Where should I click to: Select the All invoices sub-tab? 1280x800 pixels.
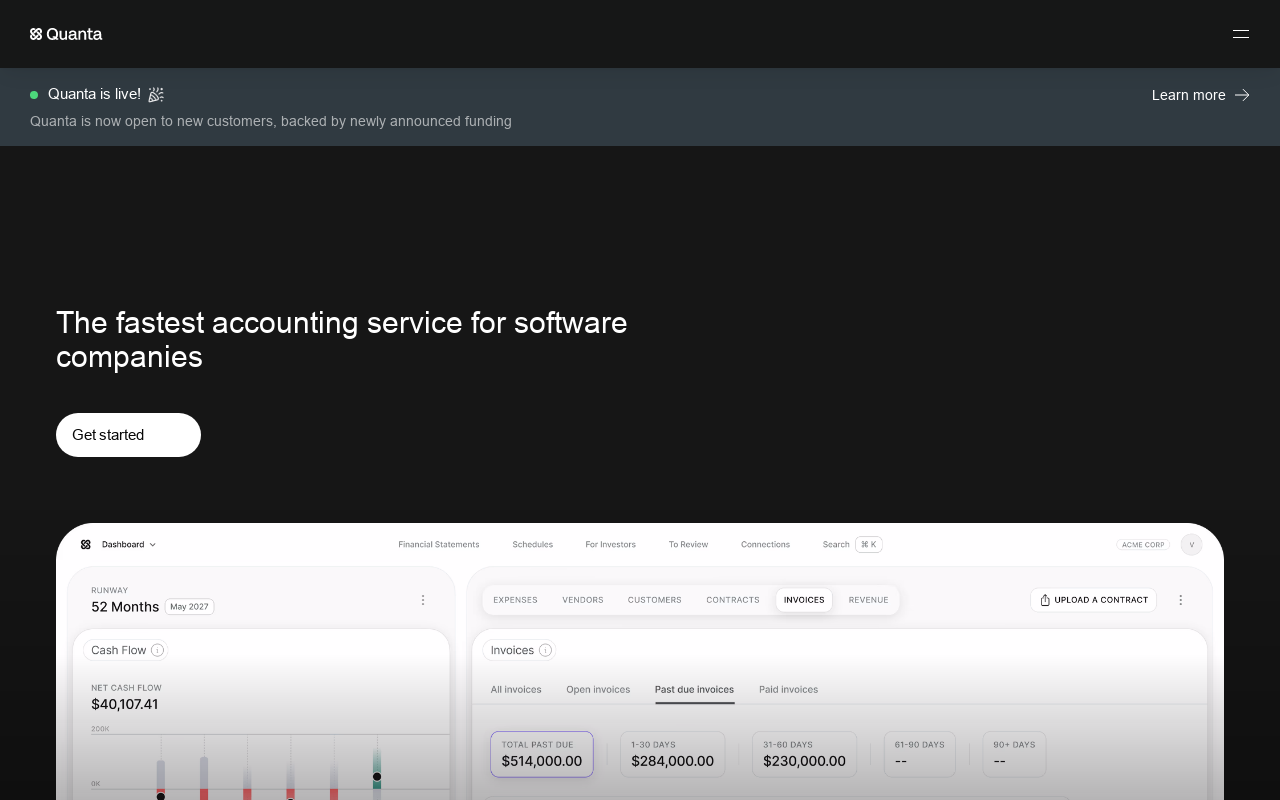(x=516, y=690)
